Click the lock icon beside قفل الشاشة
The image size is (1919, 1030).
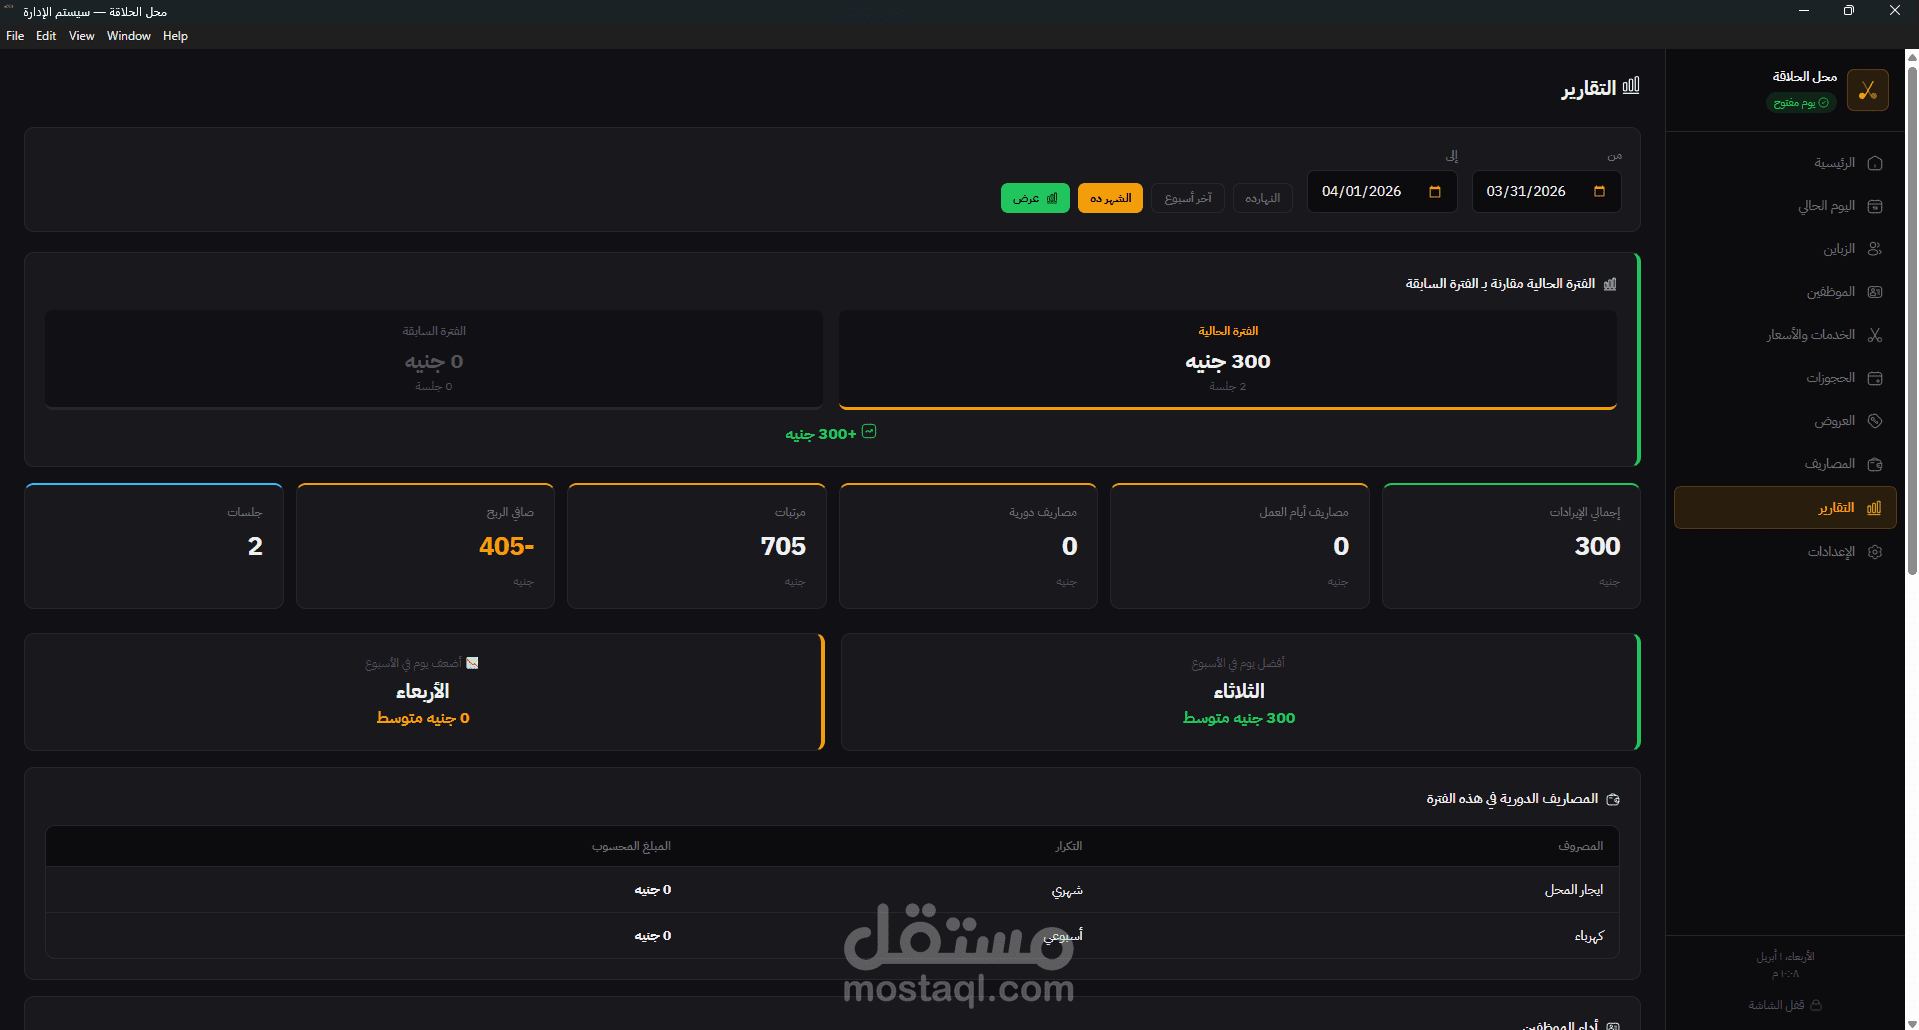[x=1816, y=1005]
